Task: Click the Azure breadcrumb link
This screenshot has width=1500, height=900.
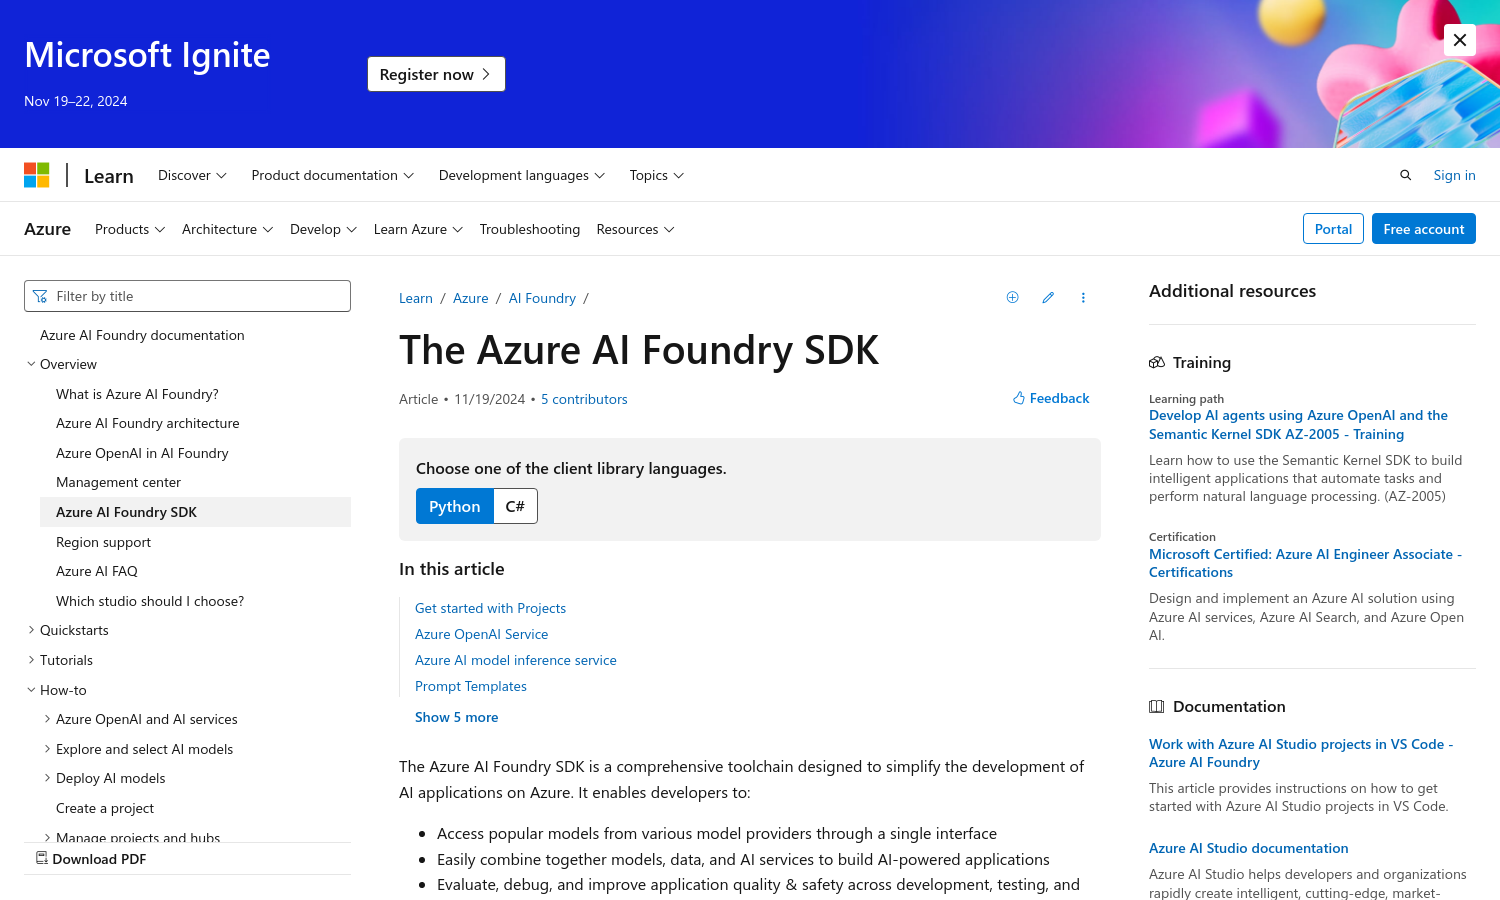Action: point(471,298)
